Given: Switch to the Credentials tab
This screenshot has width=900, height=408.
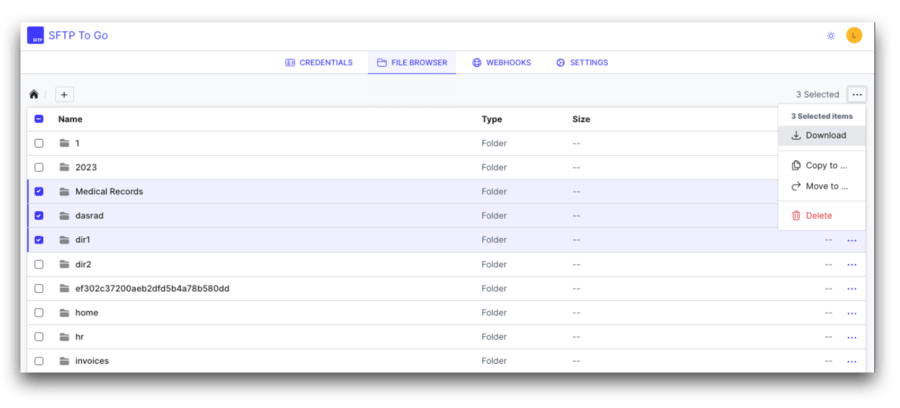Looking at the screenshot, I should pyautogui.click(x=319, y=63).
